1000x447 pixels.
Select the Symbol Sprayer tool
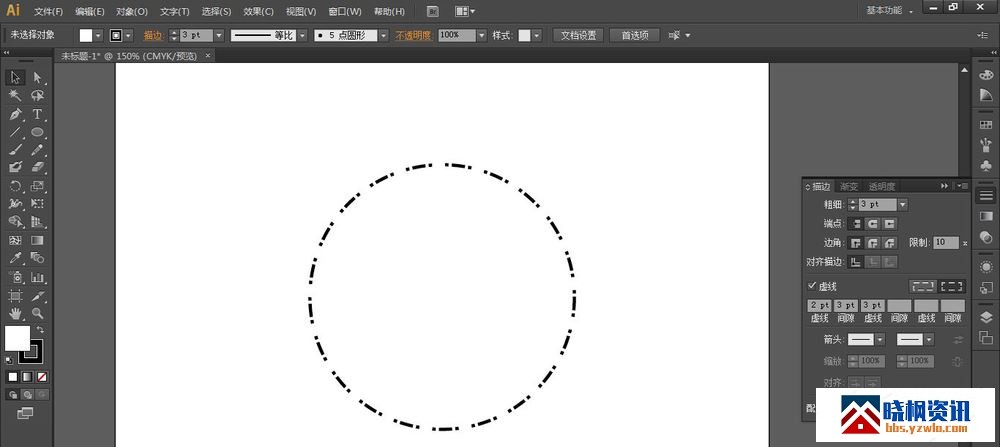(x=15, y=277)
